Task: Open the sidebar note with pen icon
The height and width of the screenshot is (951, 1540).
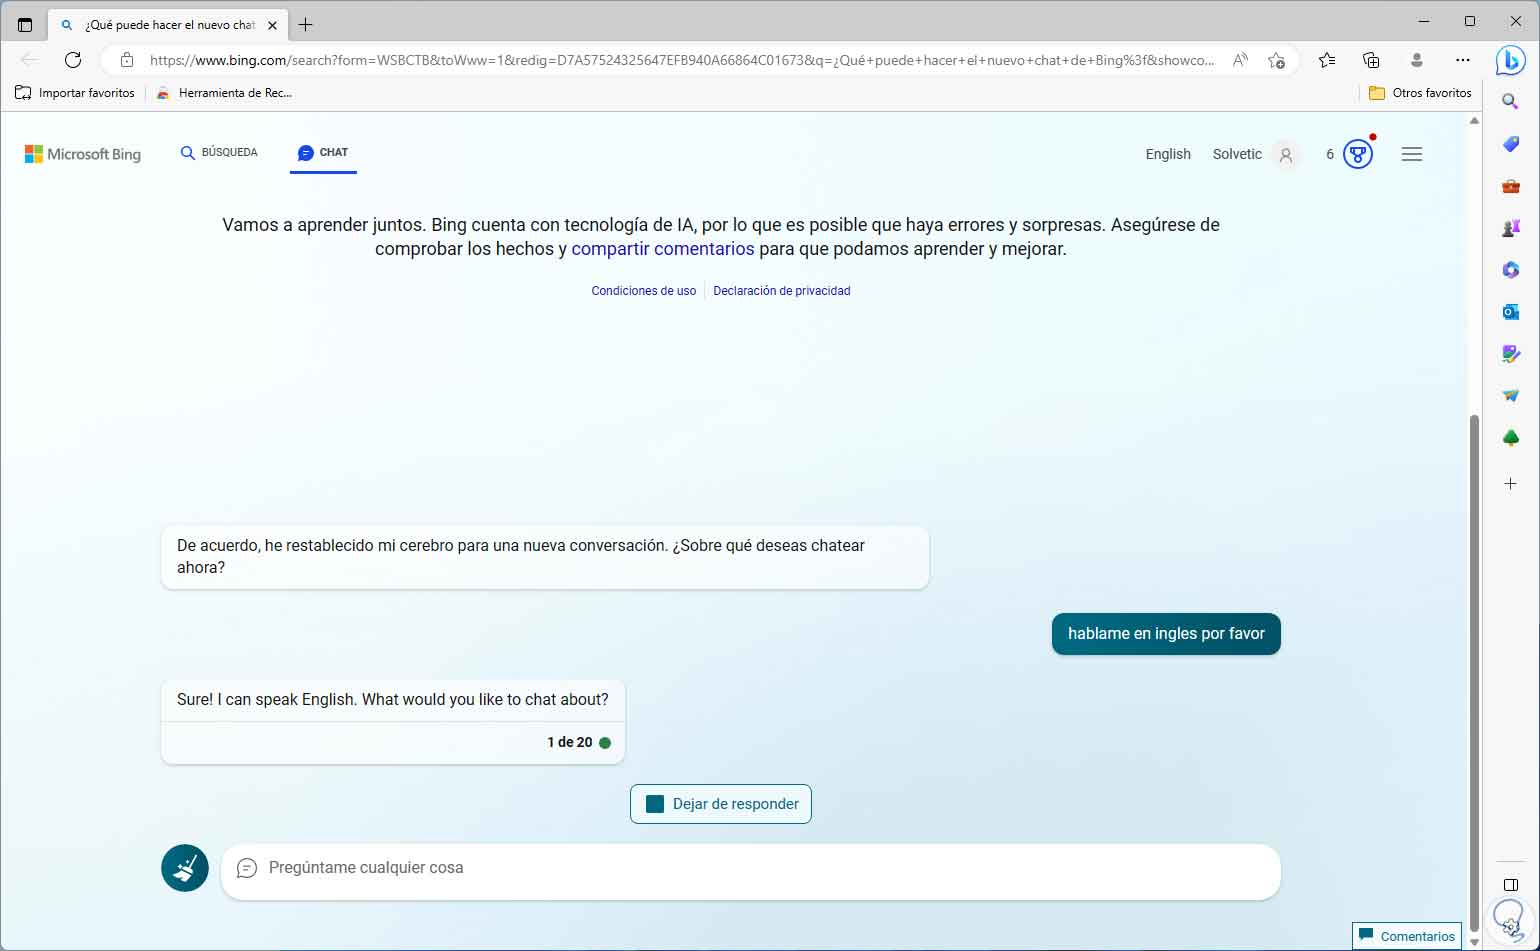Action: (x=1511, y=354)
